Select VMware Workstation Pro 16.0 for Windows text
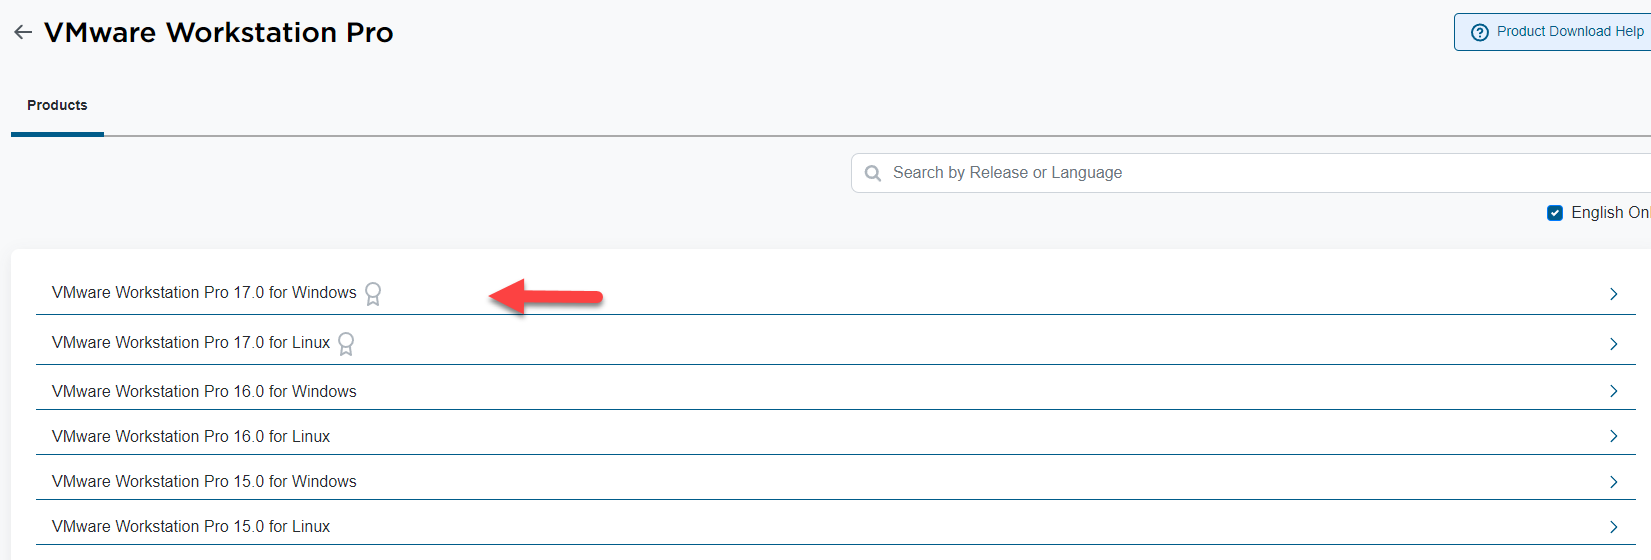Viewport: 1651px width, 560px height. point(204,391)
